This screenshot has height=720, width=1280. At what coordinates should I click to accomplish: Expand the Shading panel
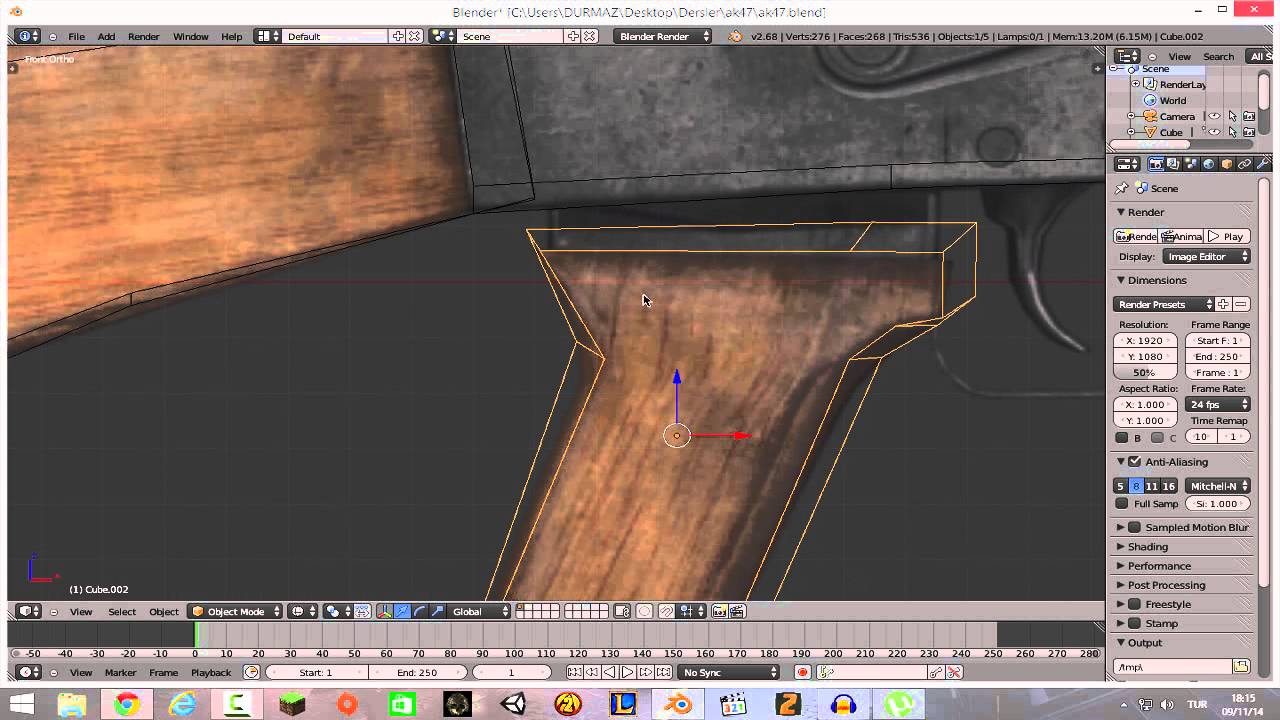[x=1148, y=547]
